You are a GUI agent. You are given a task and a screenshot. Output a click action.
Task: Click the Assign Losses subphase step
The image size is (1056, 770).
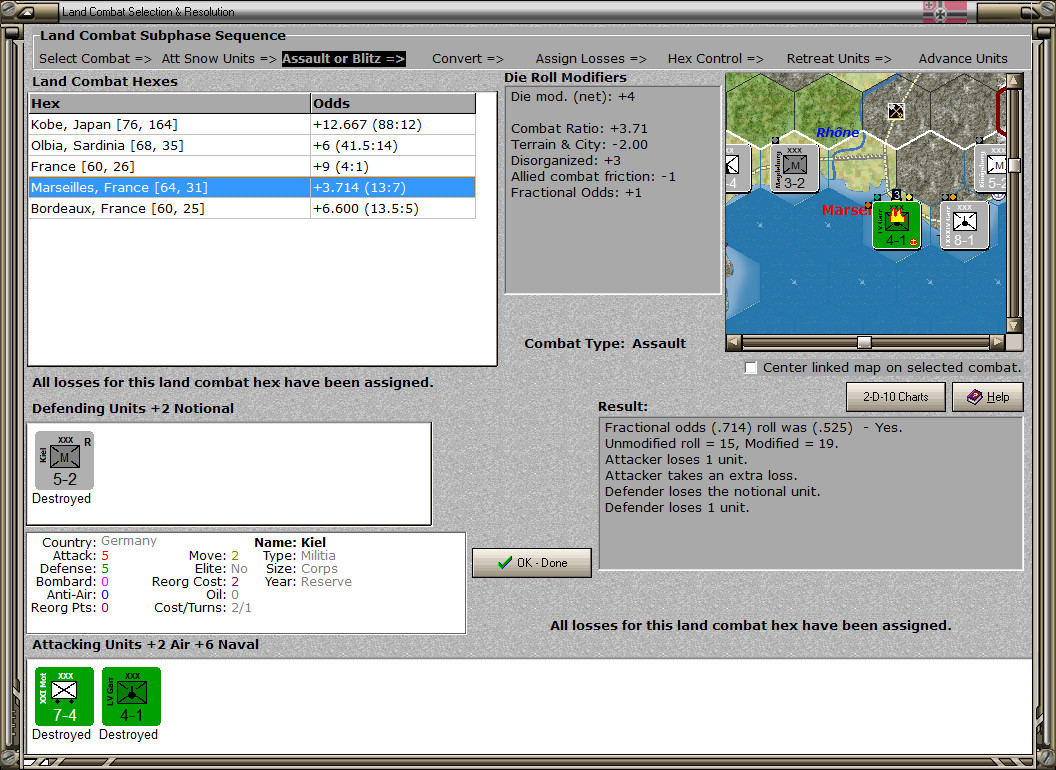pyautogui.click(x=591, y=59)
